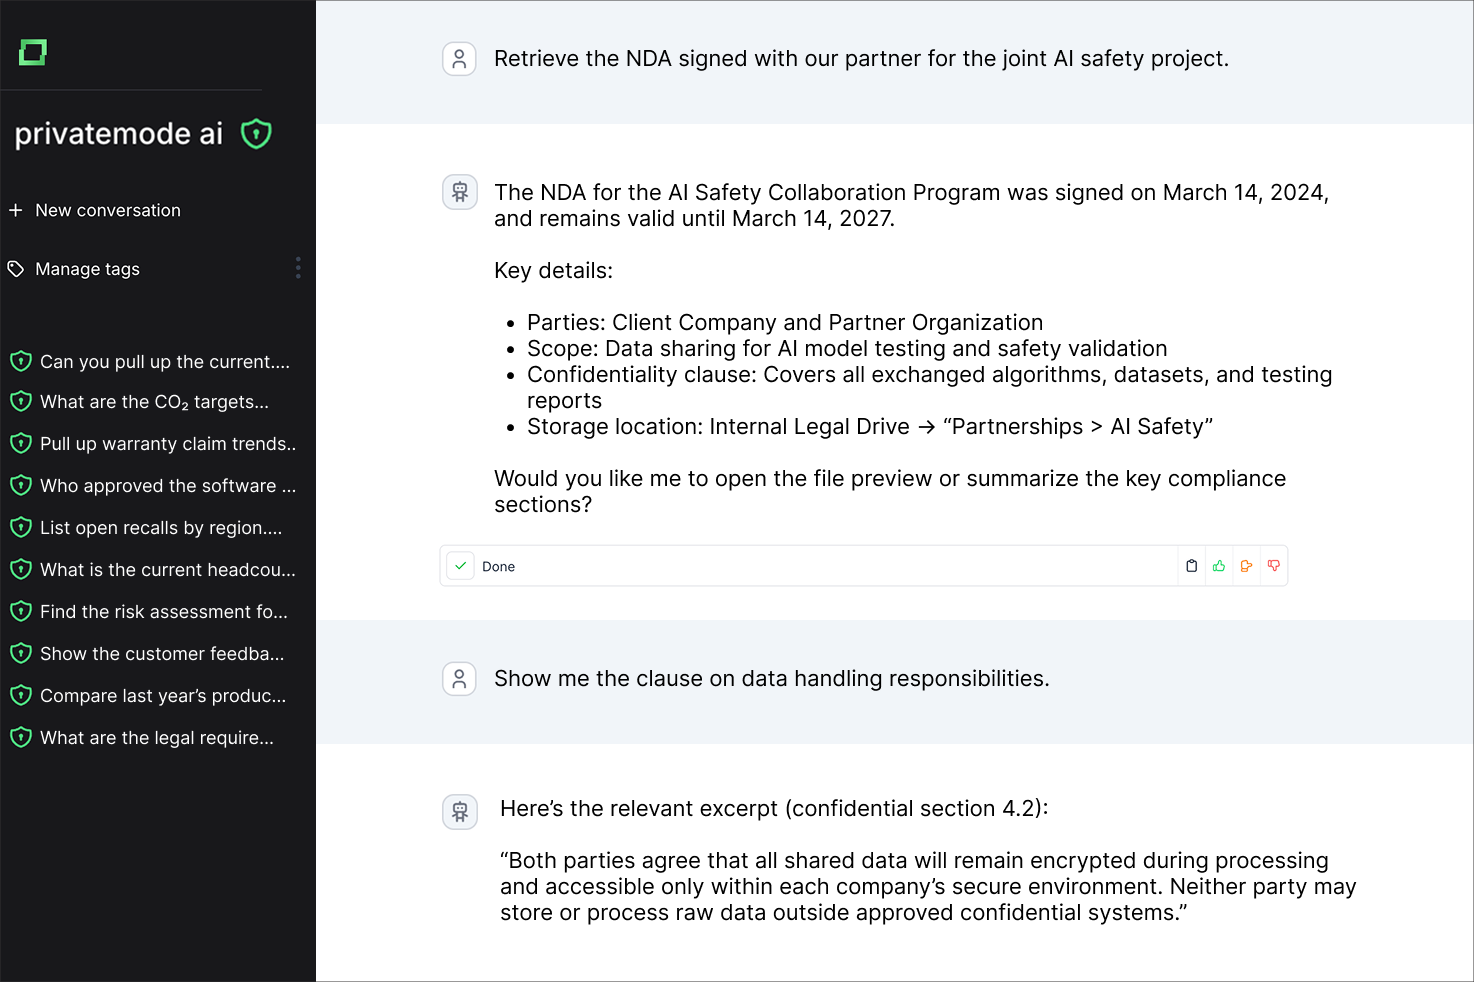1474x982 pixels.
Task: Open the "What is the current headcou..." conversation
Action: click(x=152, y=570)
